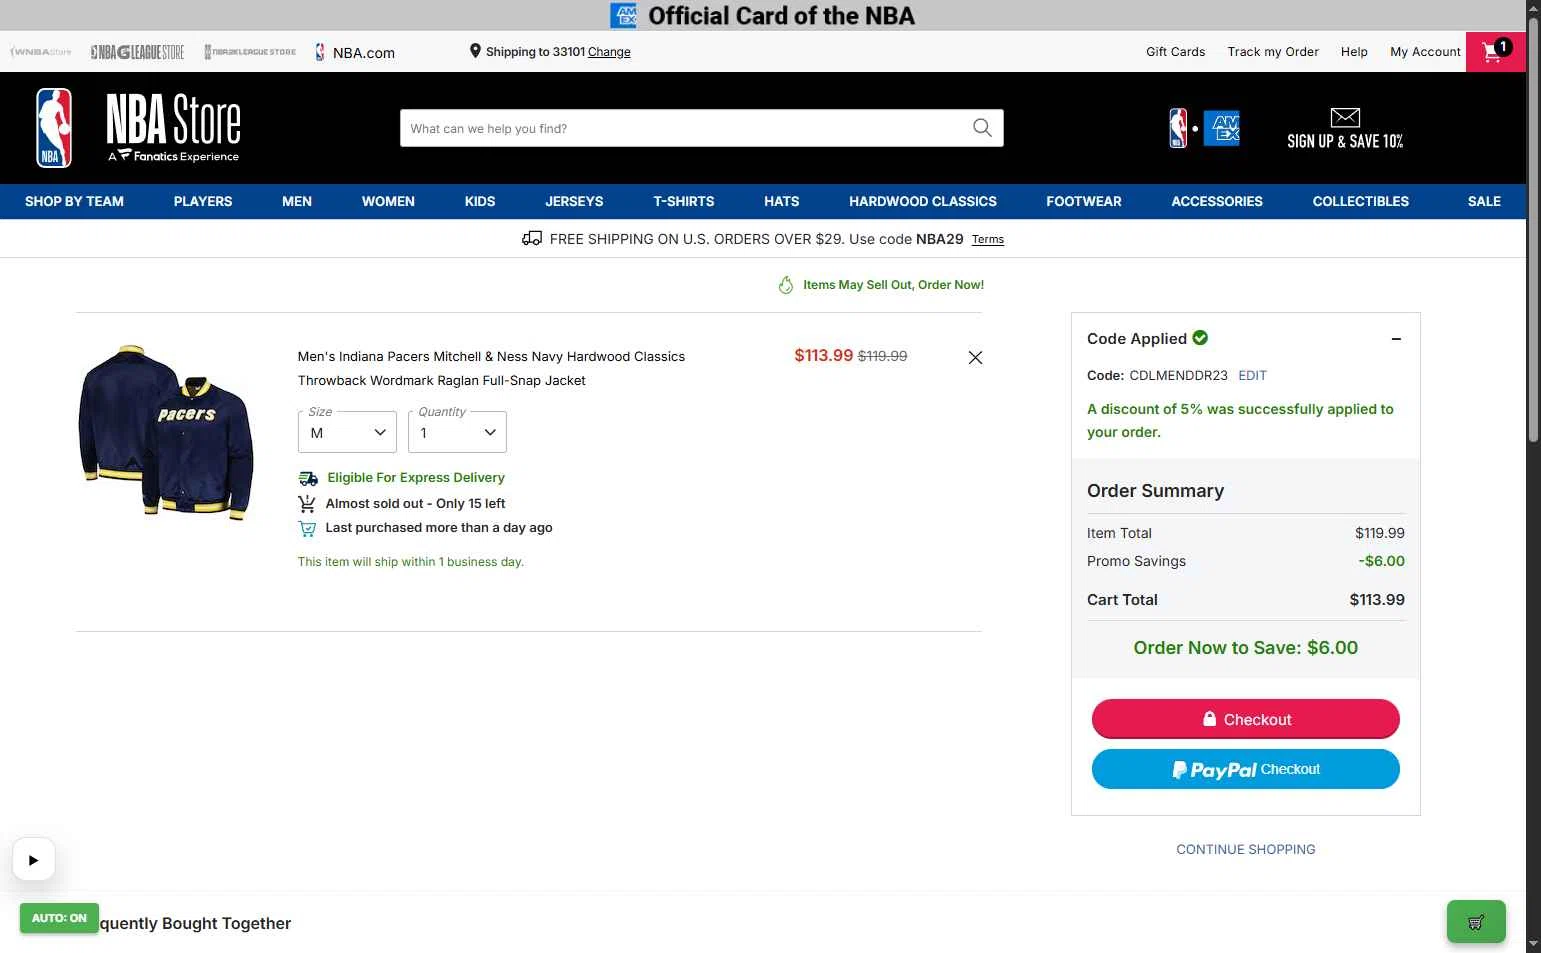Screen dimensions: 1541x953
Task: Click the location pin shipping icon
Action: pyautogui.click(x=475, y=51)
